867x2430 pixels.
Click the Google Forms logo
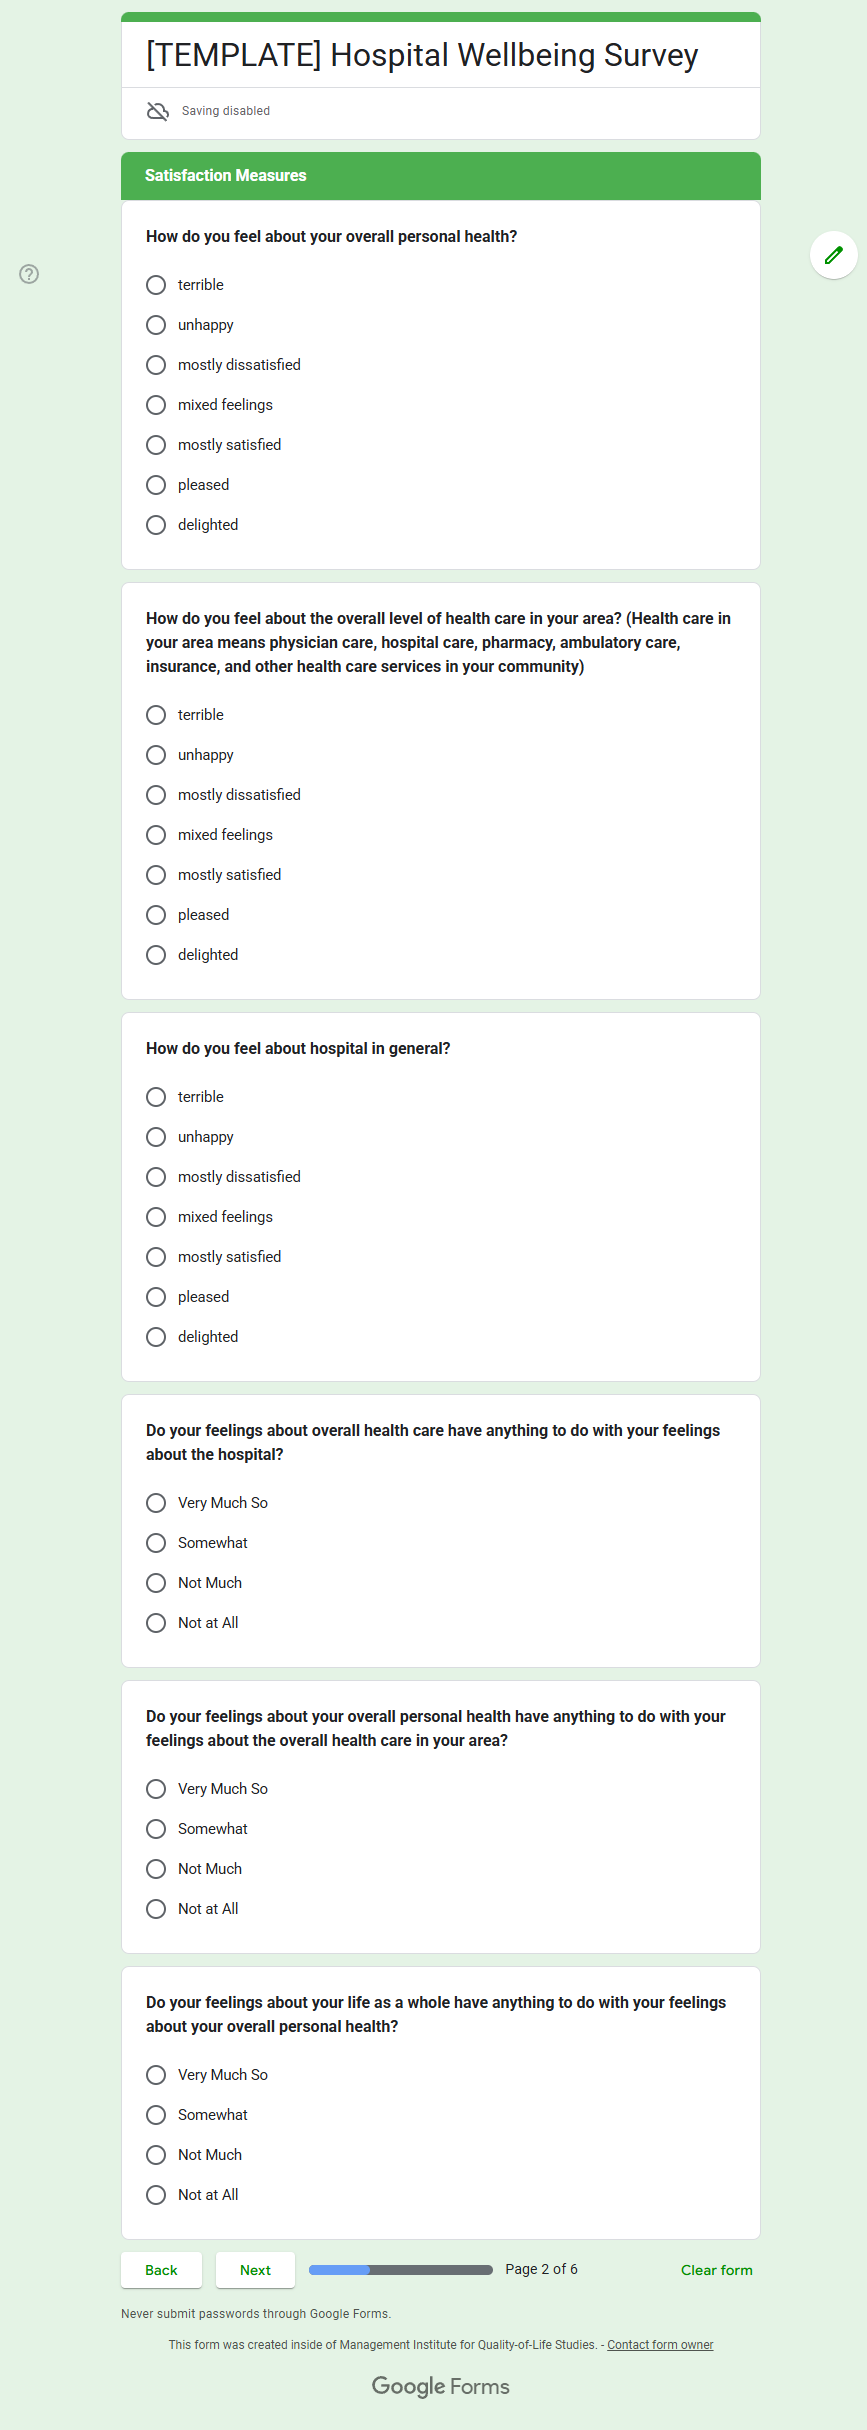pyautogui.click(x=440, y=2386)
